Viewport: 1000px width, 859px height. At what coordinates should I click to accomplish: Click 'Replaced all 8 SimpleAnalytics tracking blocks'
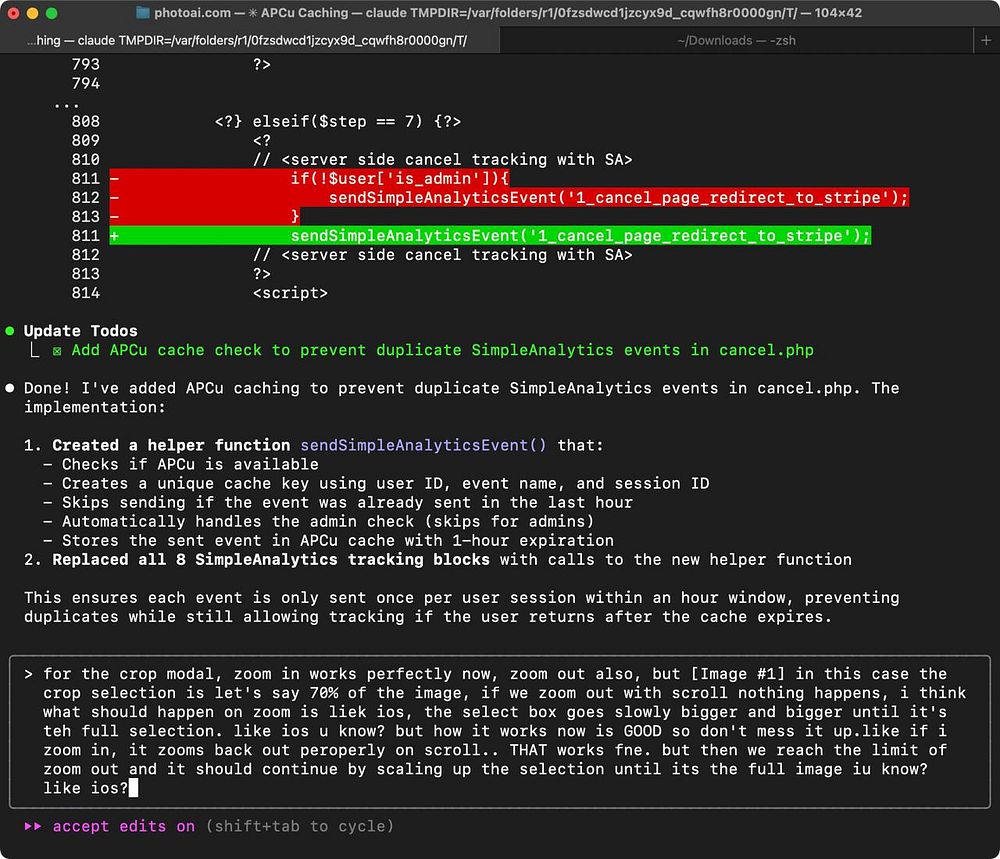pyautogui.click(x=271, y=560)
